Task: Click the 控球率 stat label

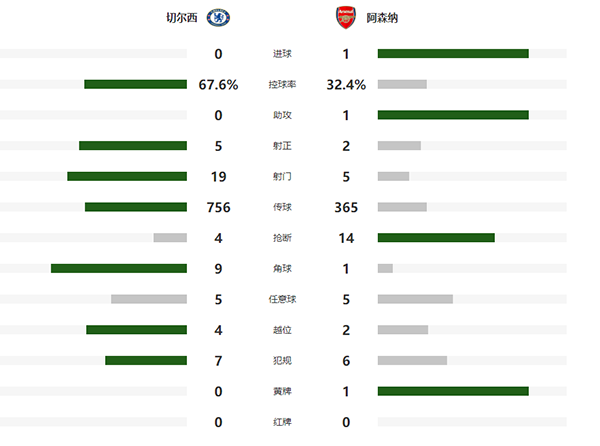Action: coord(283,85)
